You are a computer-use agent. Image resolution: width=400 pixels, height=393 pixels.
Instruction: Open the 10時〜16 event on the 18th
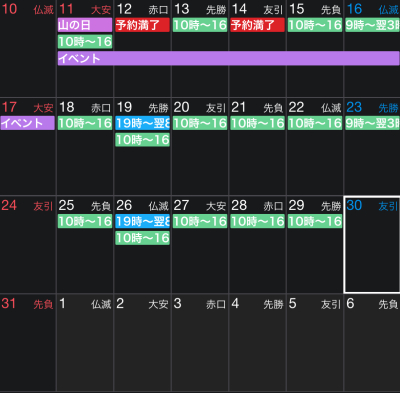point(85,123)
